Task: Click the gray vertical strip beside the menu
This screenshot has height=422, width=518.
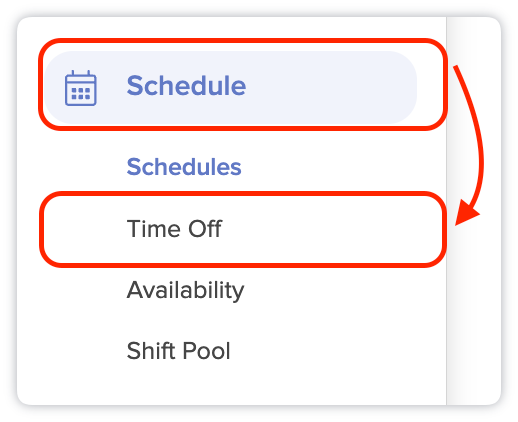Action: [473, 211]
